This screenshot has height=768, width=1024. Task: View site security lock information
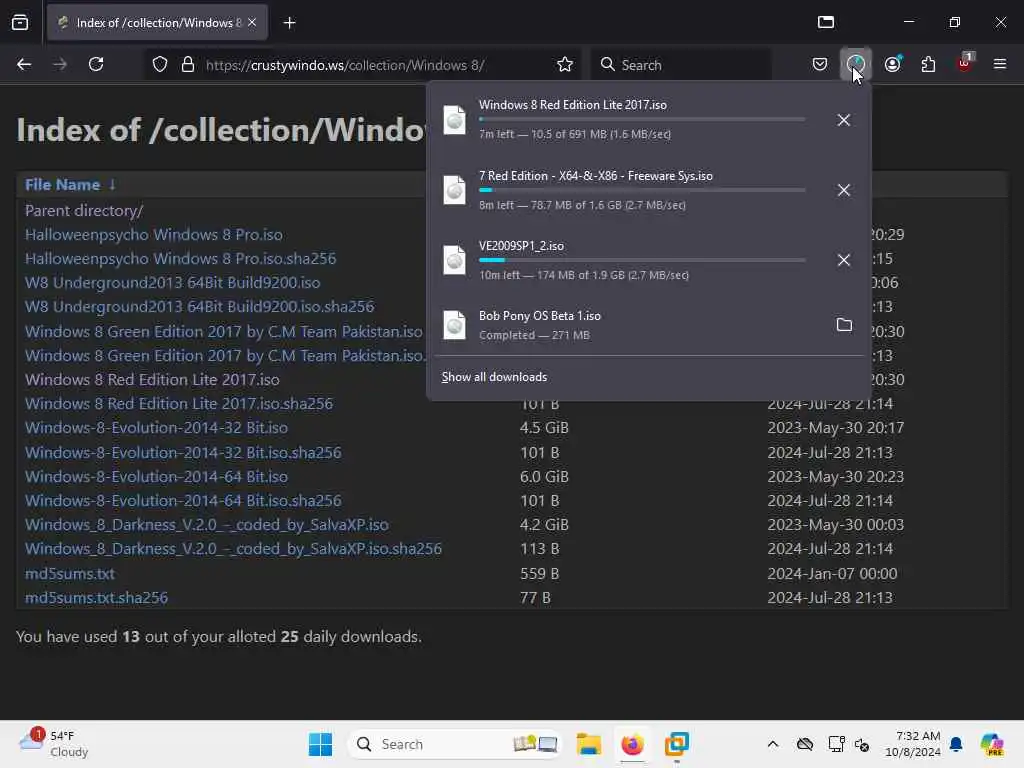pos(188,65)
